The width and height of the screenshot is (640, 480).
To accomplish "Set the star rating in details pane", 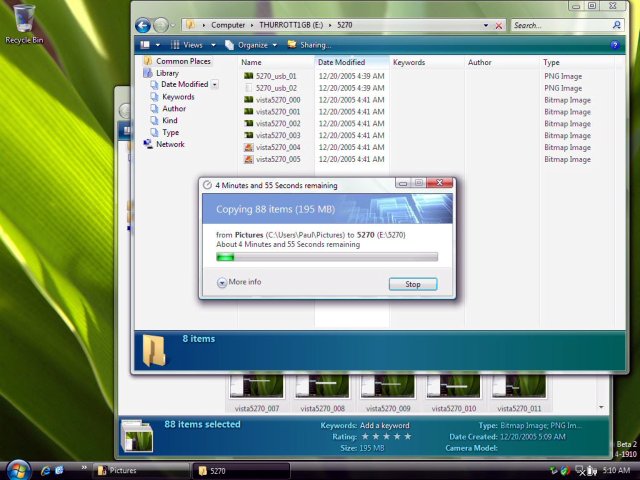I will click(x=385, y=436).
